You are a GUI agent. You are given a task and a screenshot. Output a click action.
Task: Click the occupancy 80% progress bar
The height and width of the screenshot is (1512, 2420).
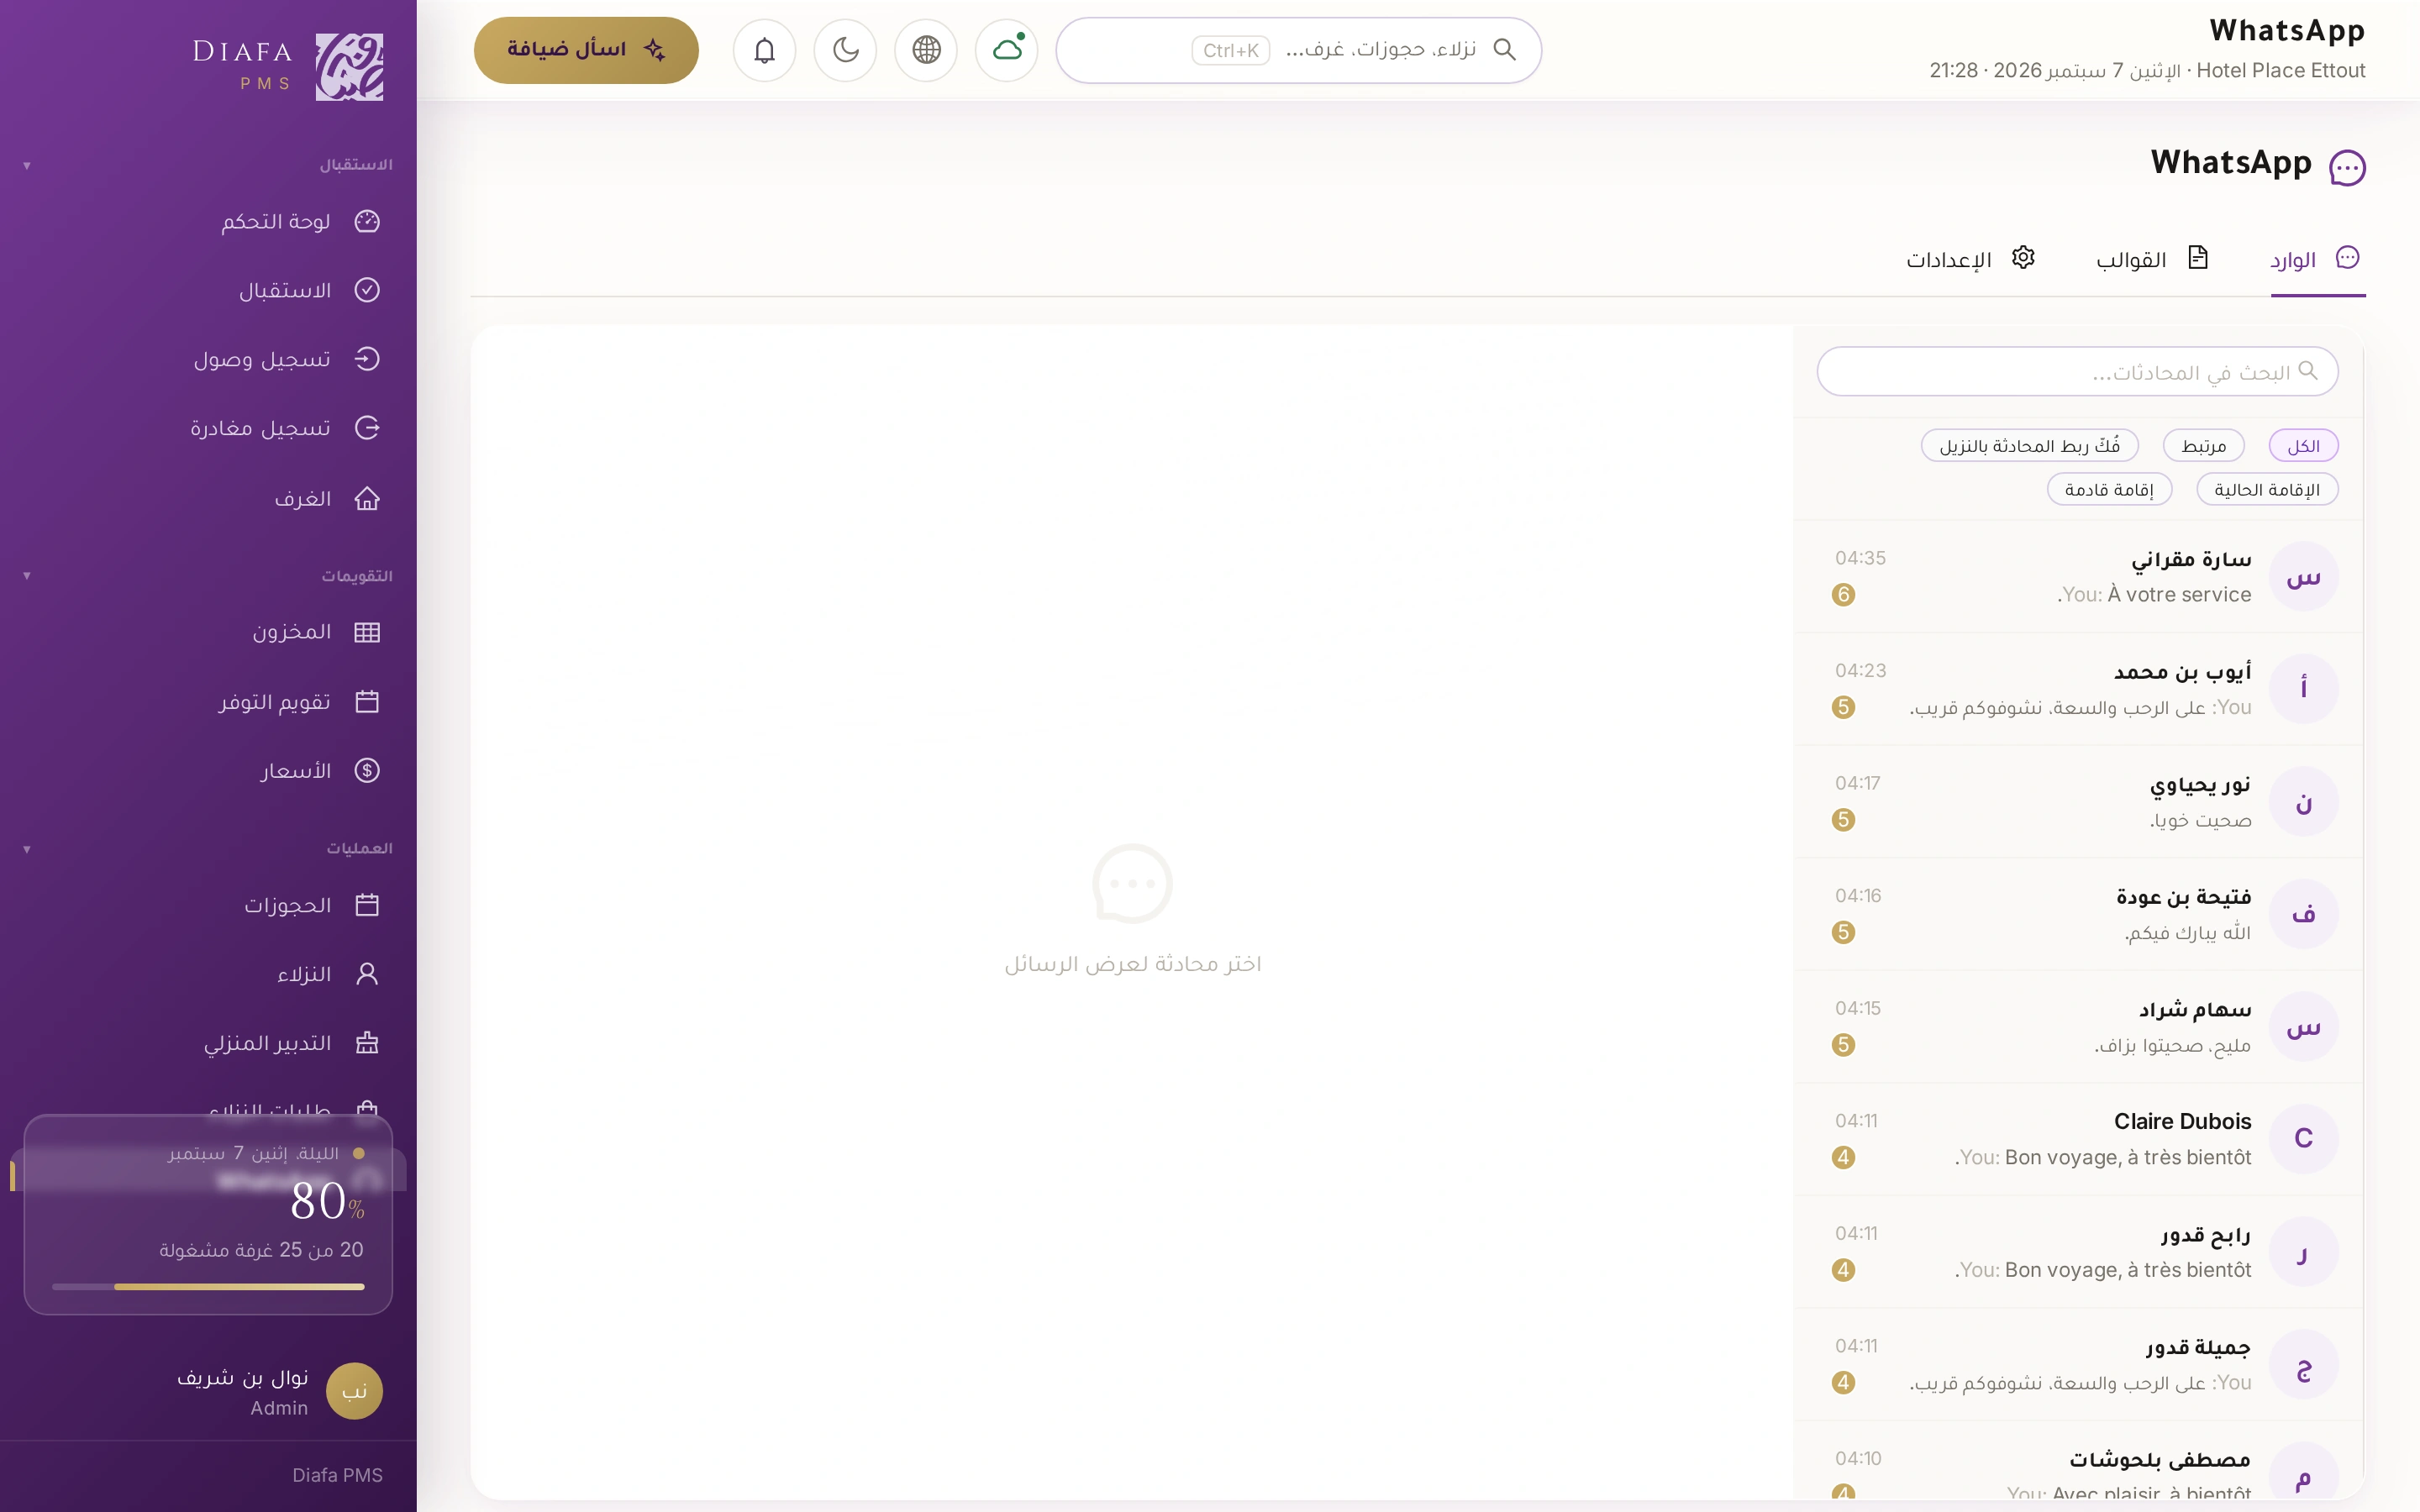(x=208, y=1287)
